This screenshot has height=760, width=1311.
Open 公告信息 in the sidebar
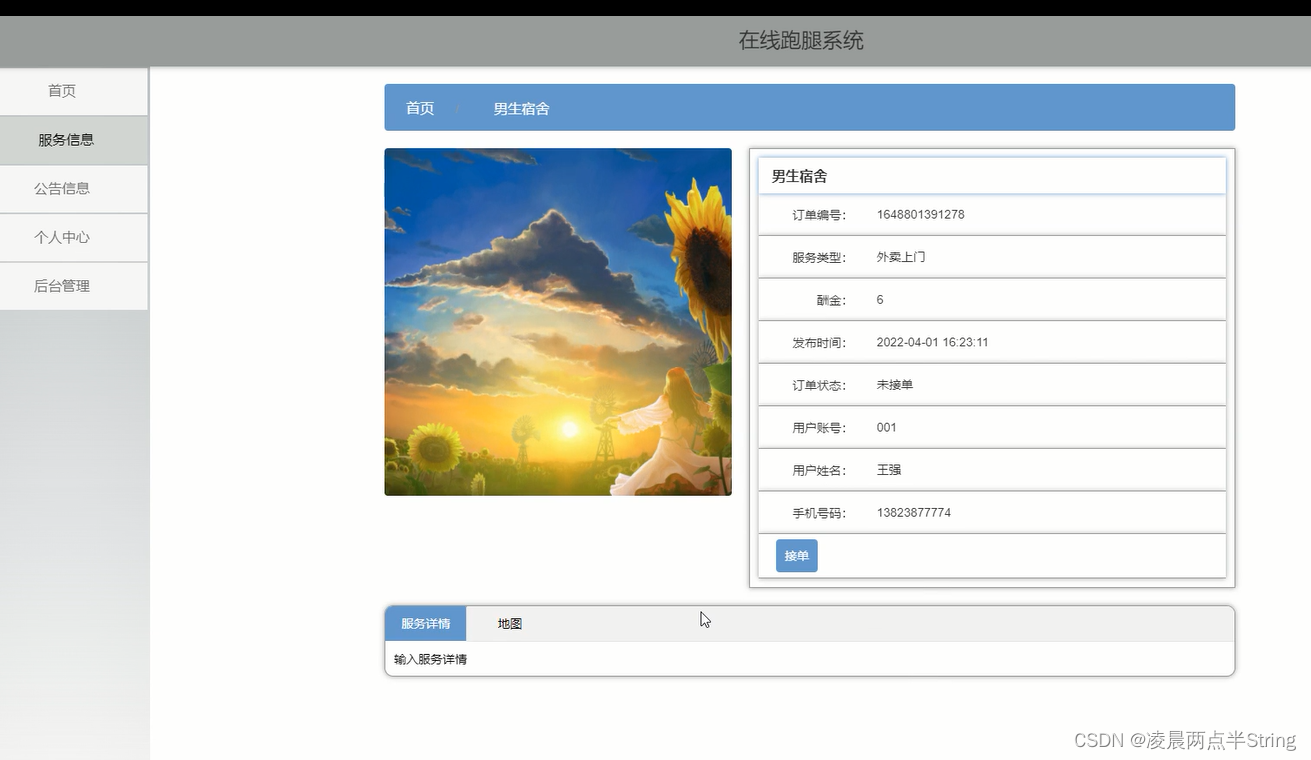[74, 188]
